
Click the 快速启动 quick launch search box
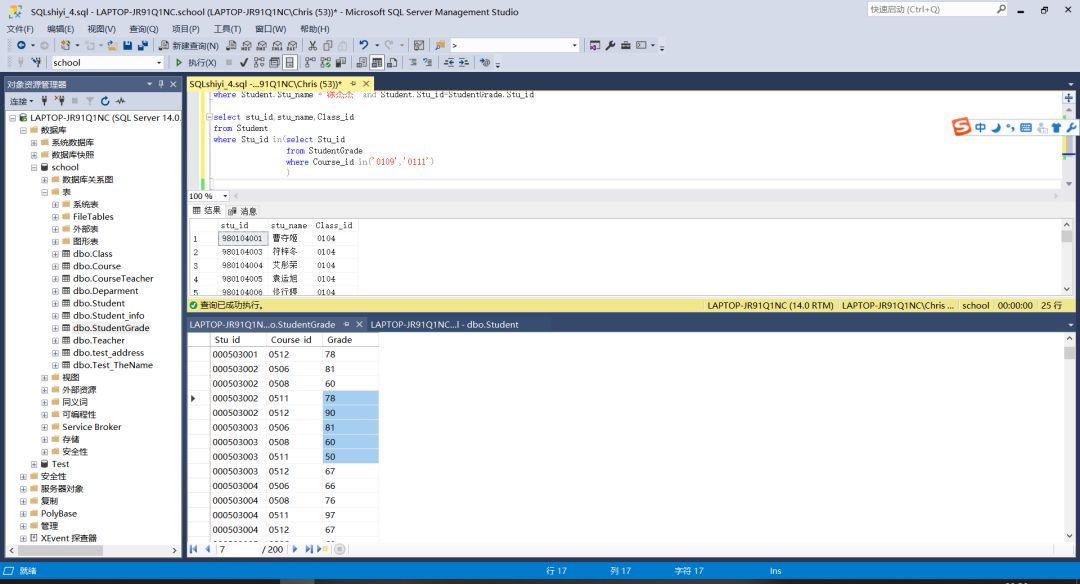pos(930,9)
